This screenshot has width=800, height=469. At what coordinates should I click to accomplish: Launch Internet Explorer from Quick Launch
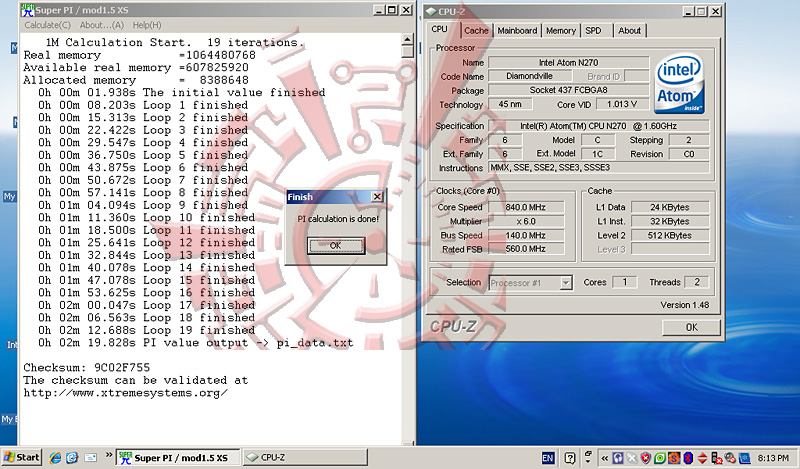tap(55, 458)
